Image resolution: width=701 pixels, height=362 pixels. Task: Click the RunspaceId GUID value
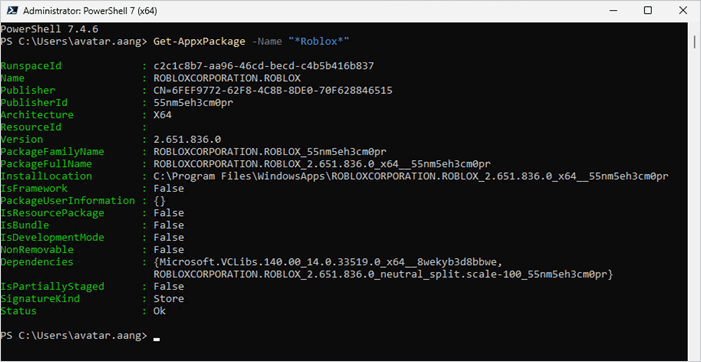[264, 66]
